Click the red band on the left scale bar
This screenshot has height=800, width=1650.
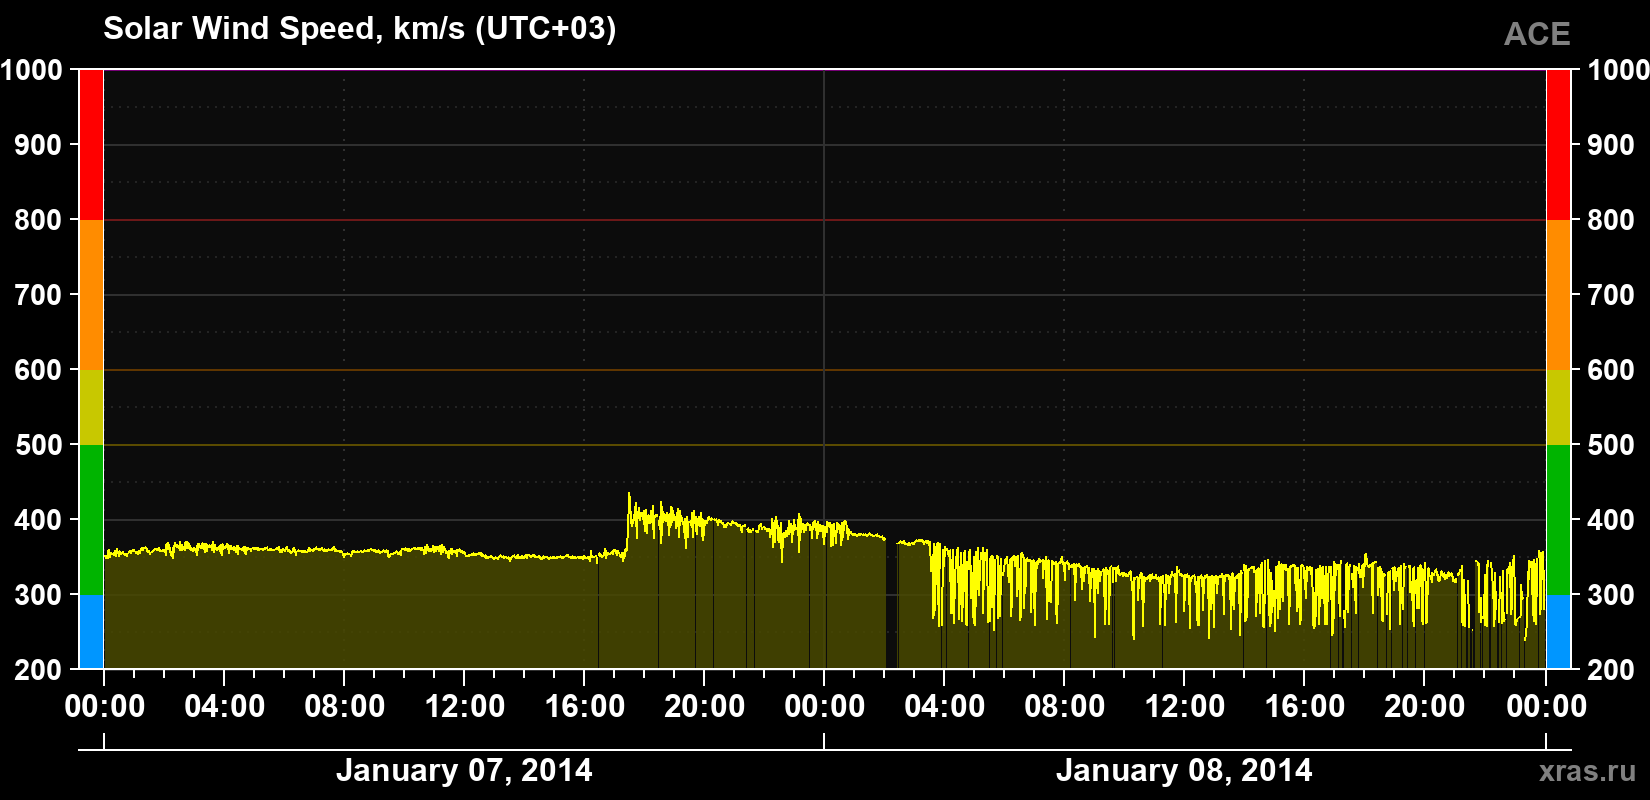[91, 145]
